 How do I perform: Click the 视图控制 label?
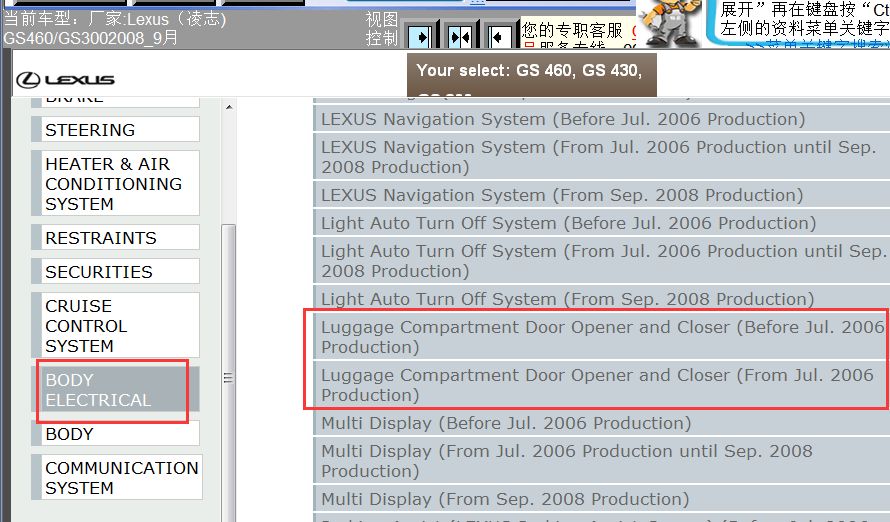381,28
